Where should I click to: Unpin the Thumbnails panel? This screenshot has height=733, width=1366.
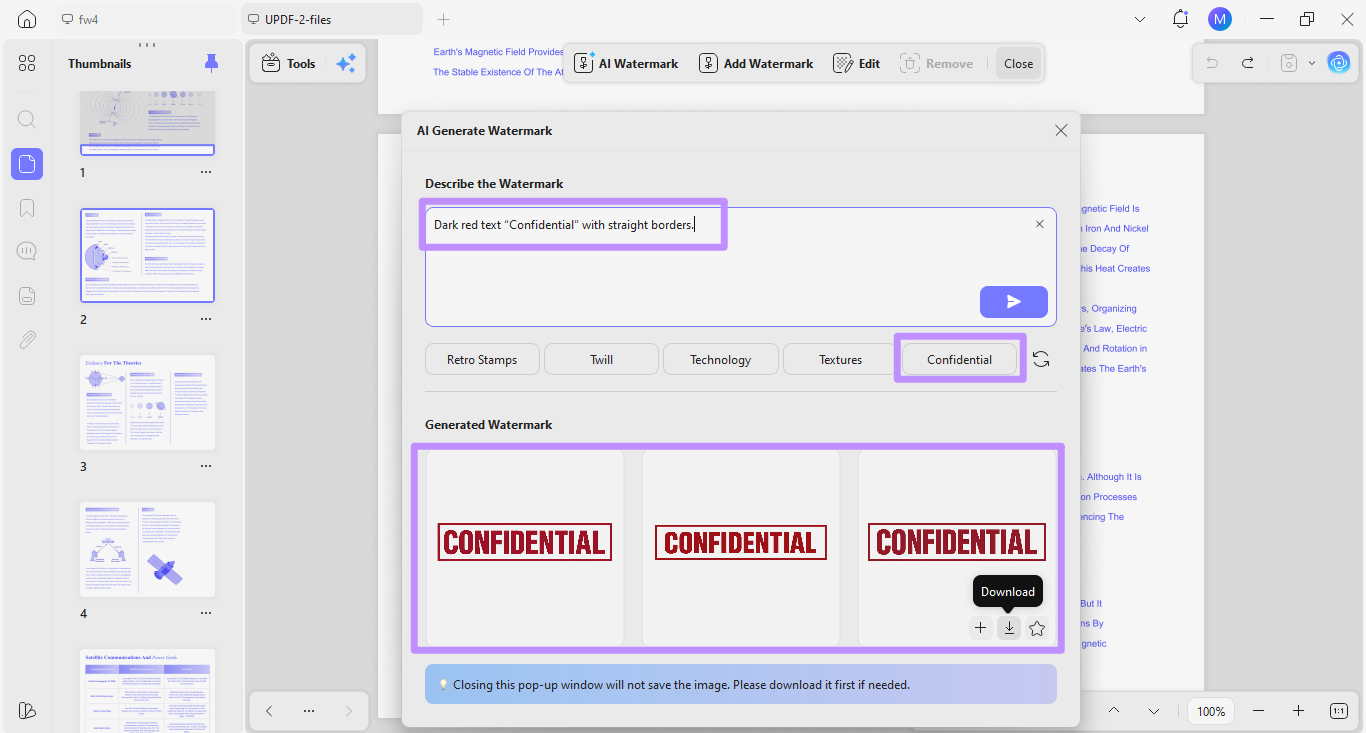211,63
